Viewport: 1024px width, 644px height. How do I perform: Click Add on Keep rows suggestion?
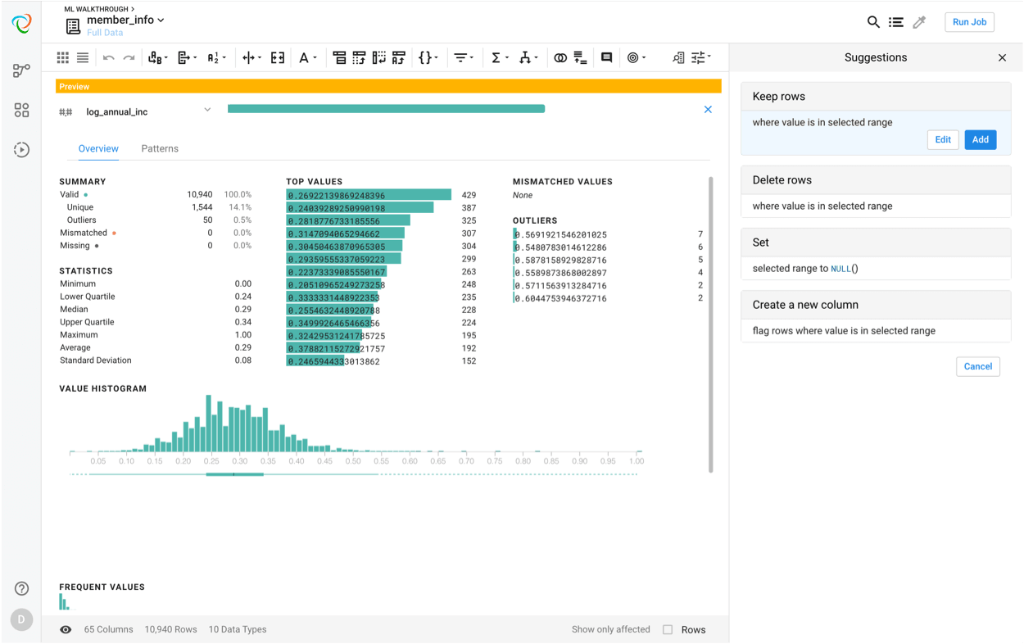(x=980, y=140)
